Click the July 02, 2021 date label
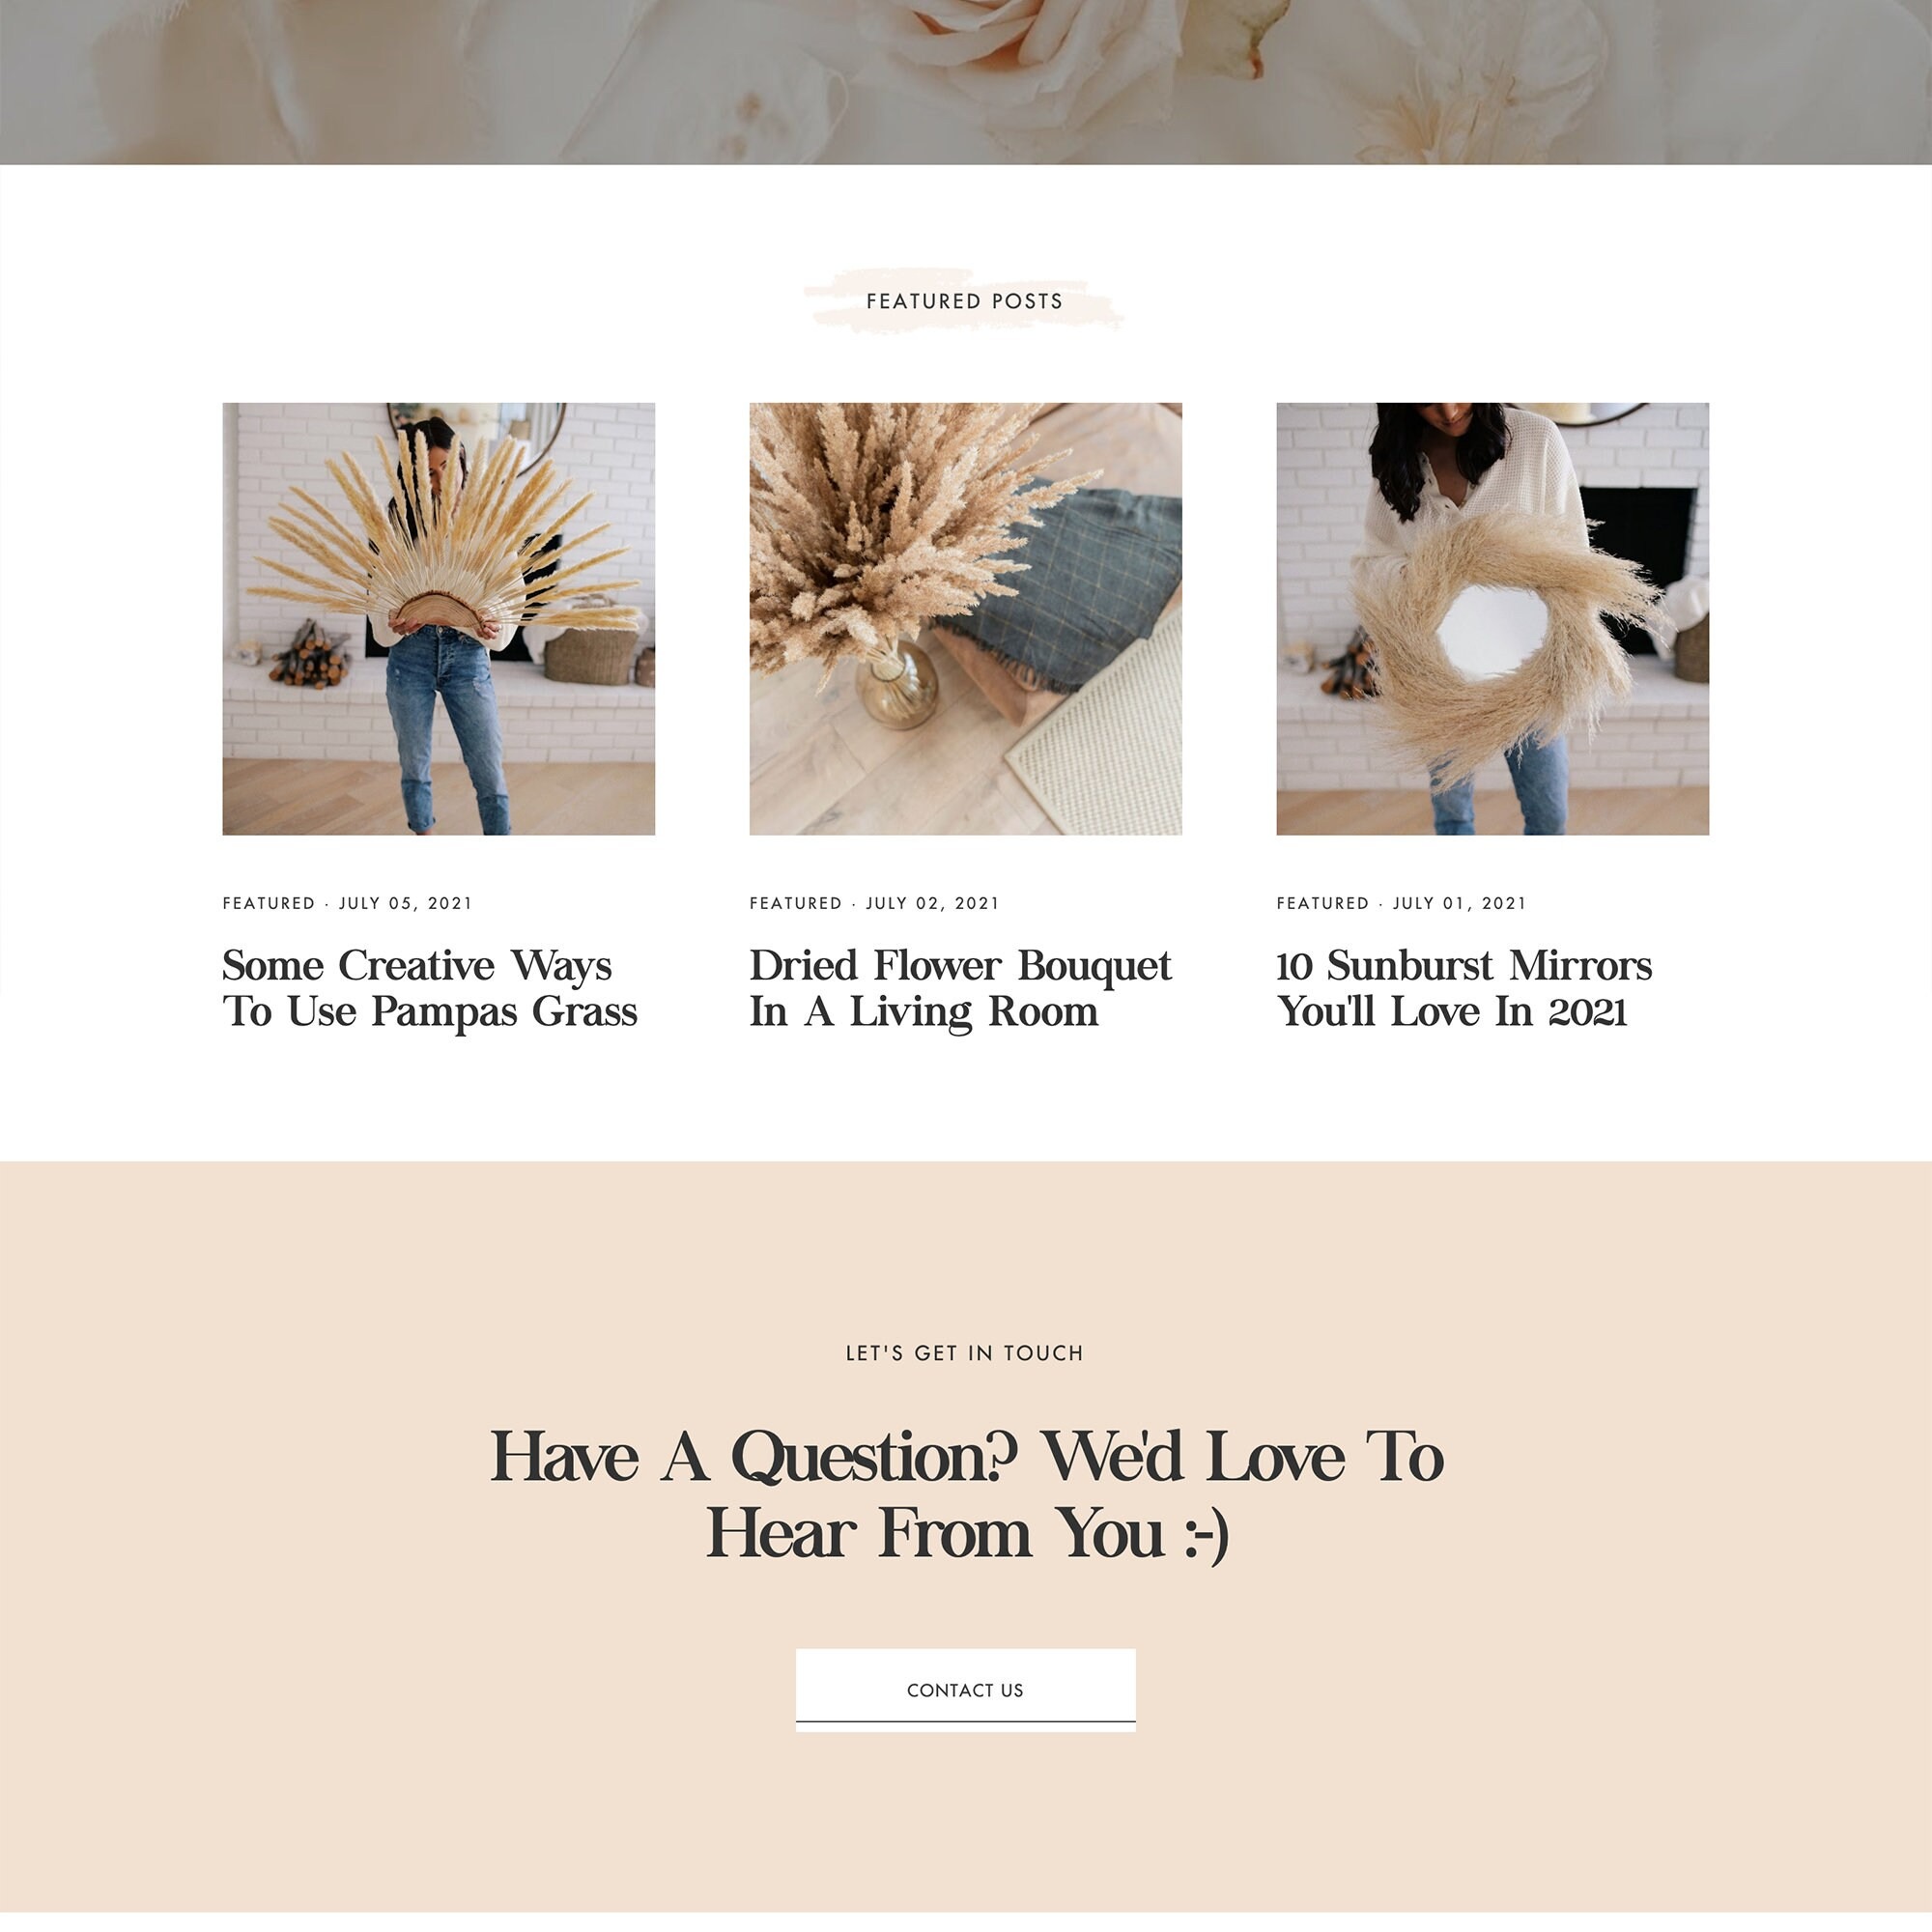The width and height of the screenshot is (1932, 1932). (x=932, y=903)
